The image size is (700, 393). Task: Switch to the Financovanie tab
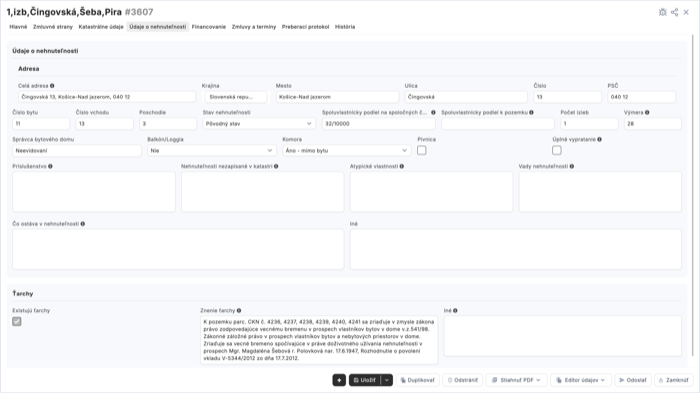click(x=209, y=27)
